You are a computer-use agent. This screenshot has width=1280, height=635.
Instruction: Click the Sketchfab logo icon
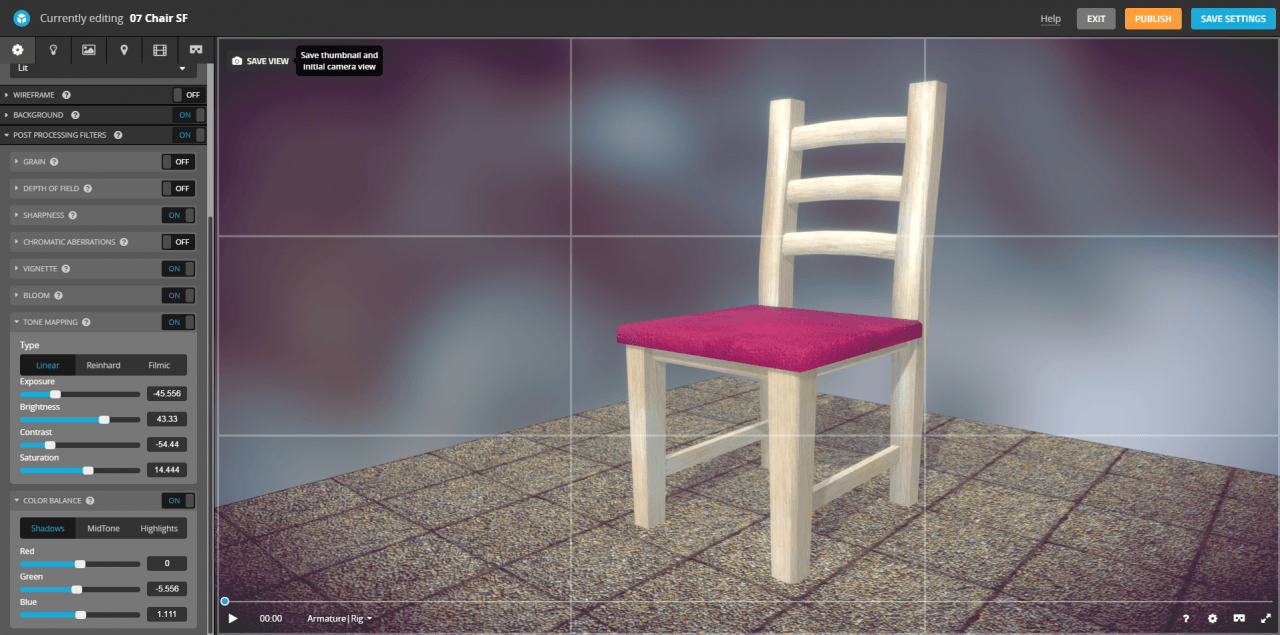coord(21,18)
